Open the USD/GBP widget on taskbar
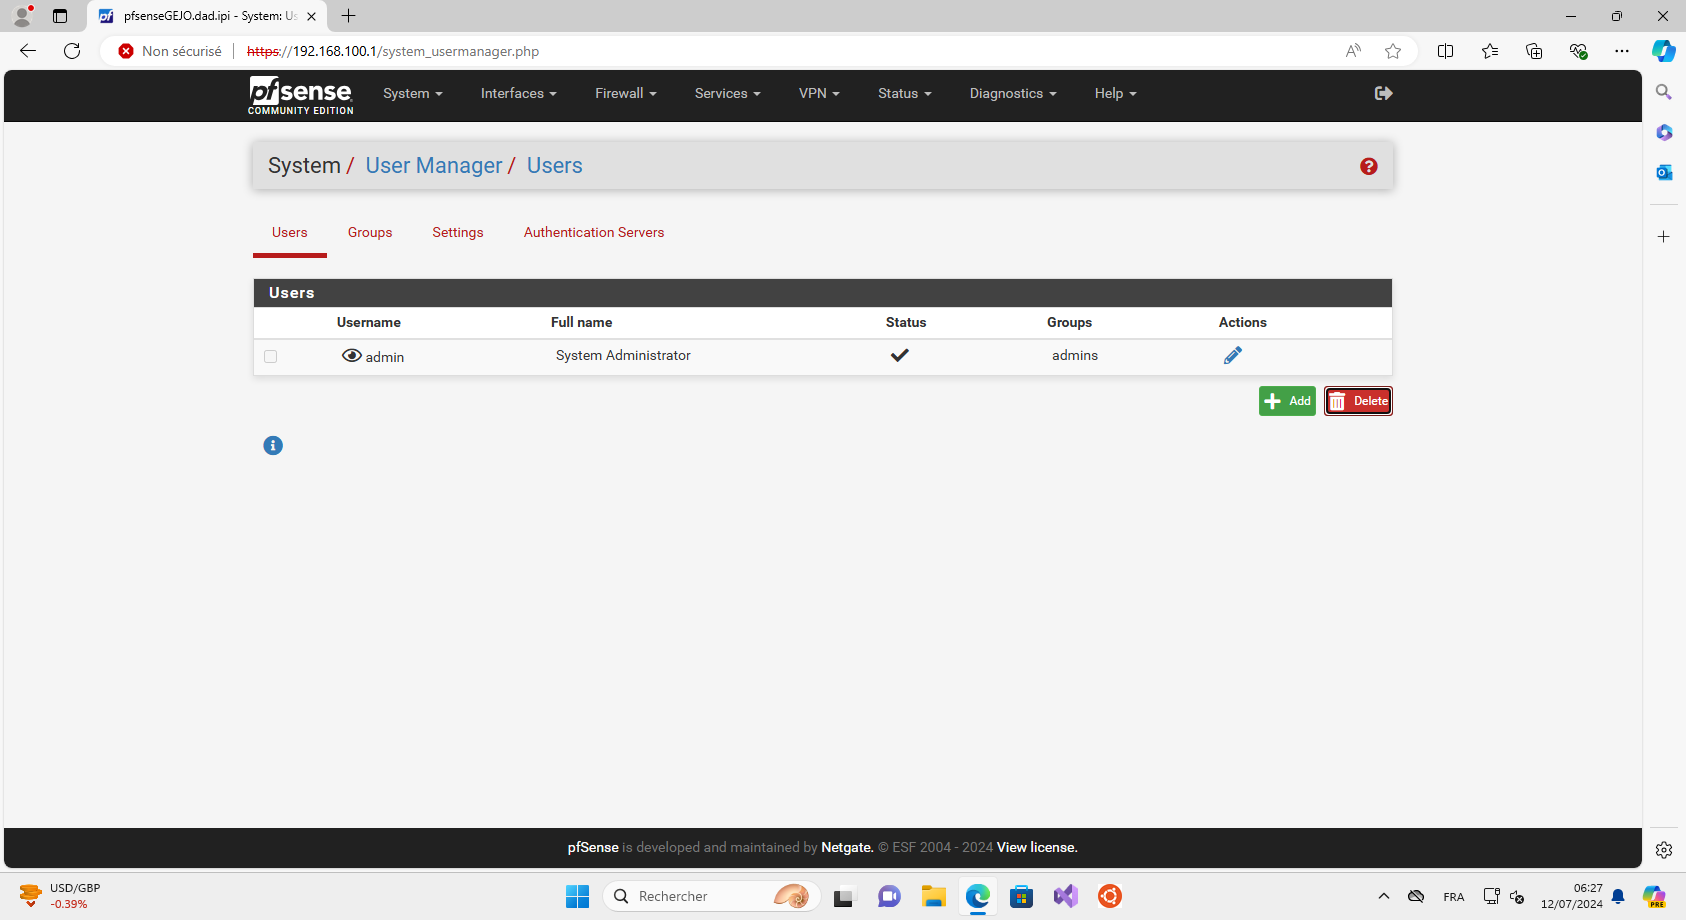The width and height of the screenshot is (1686, 920). (x=60, y=896)
